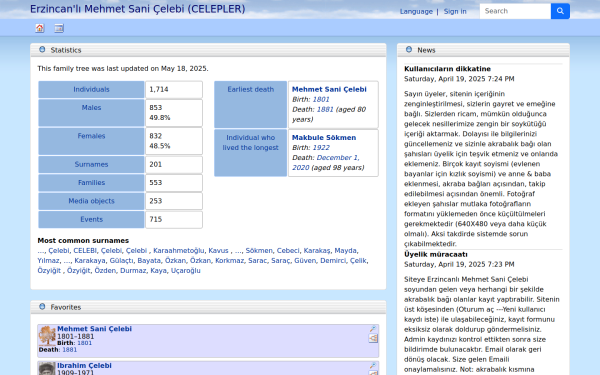Open the Kaya surname link
Screen dimensions: 600x375
coord(158,271)
